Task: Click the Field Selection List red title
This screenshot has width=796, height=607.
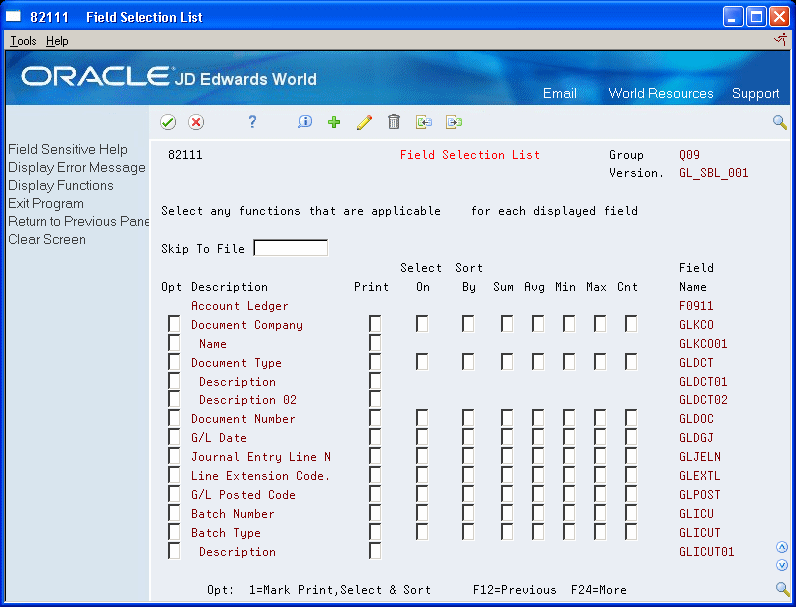Action: (470, 155)
